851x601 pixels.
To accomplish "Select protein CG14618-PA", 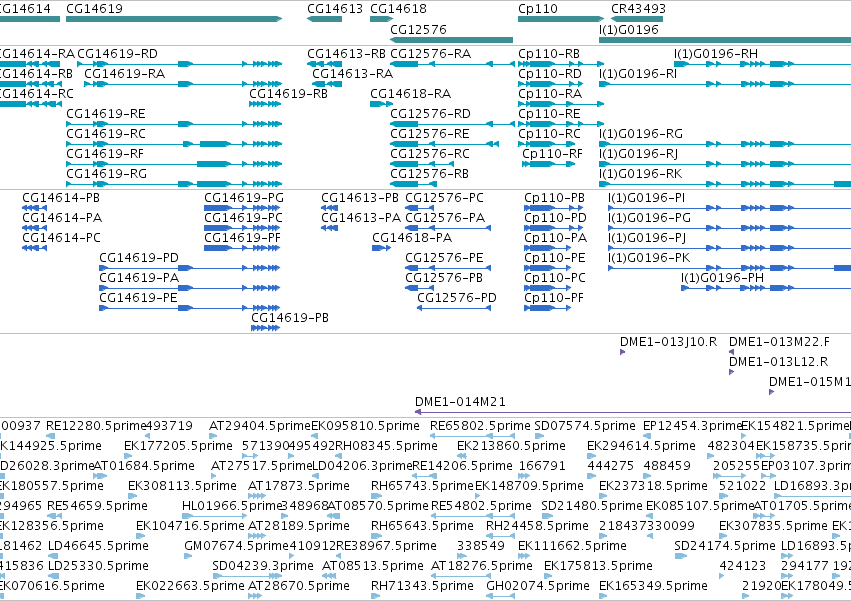I will [x=412, y=238].
